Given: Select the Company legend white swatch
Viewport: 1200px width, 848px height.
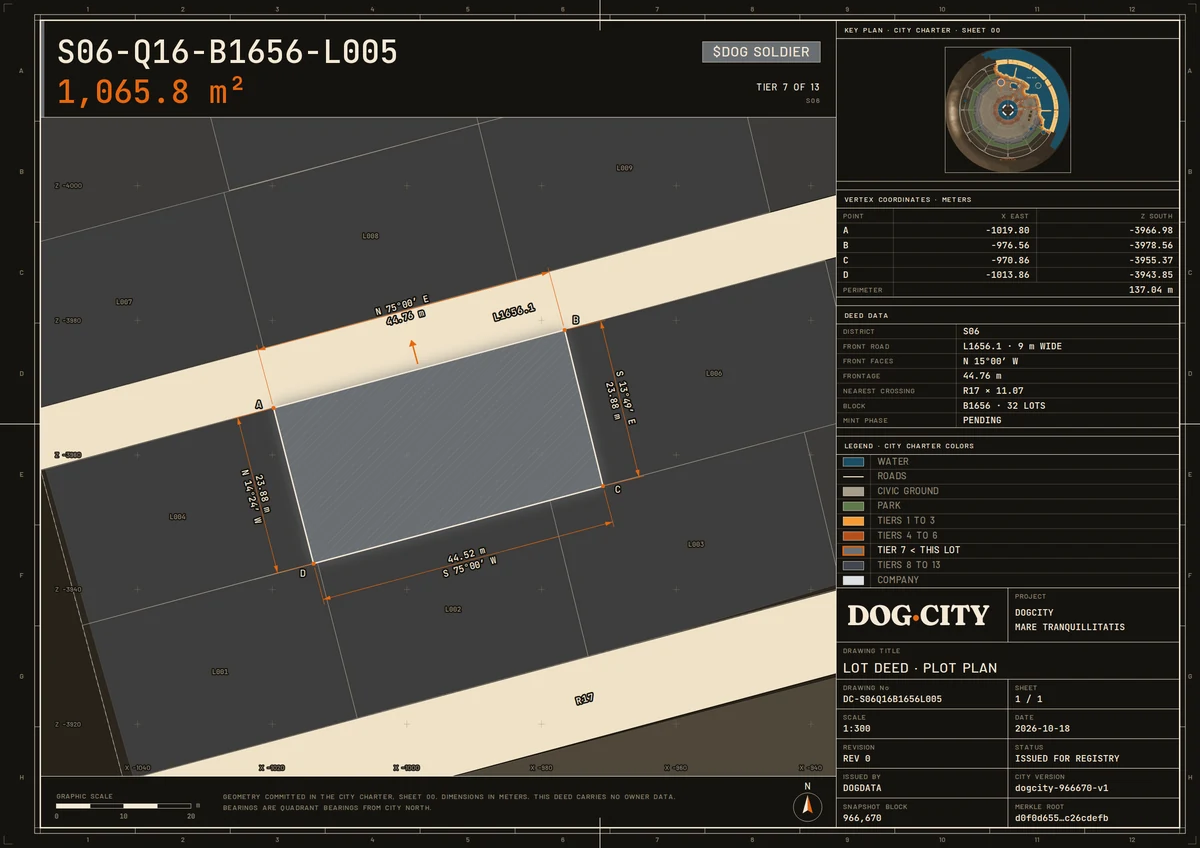Looking at the screenshot, I should [x=853, y=580].
